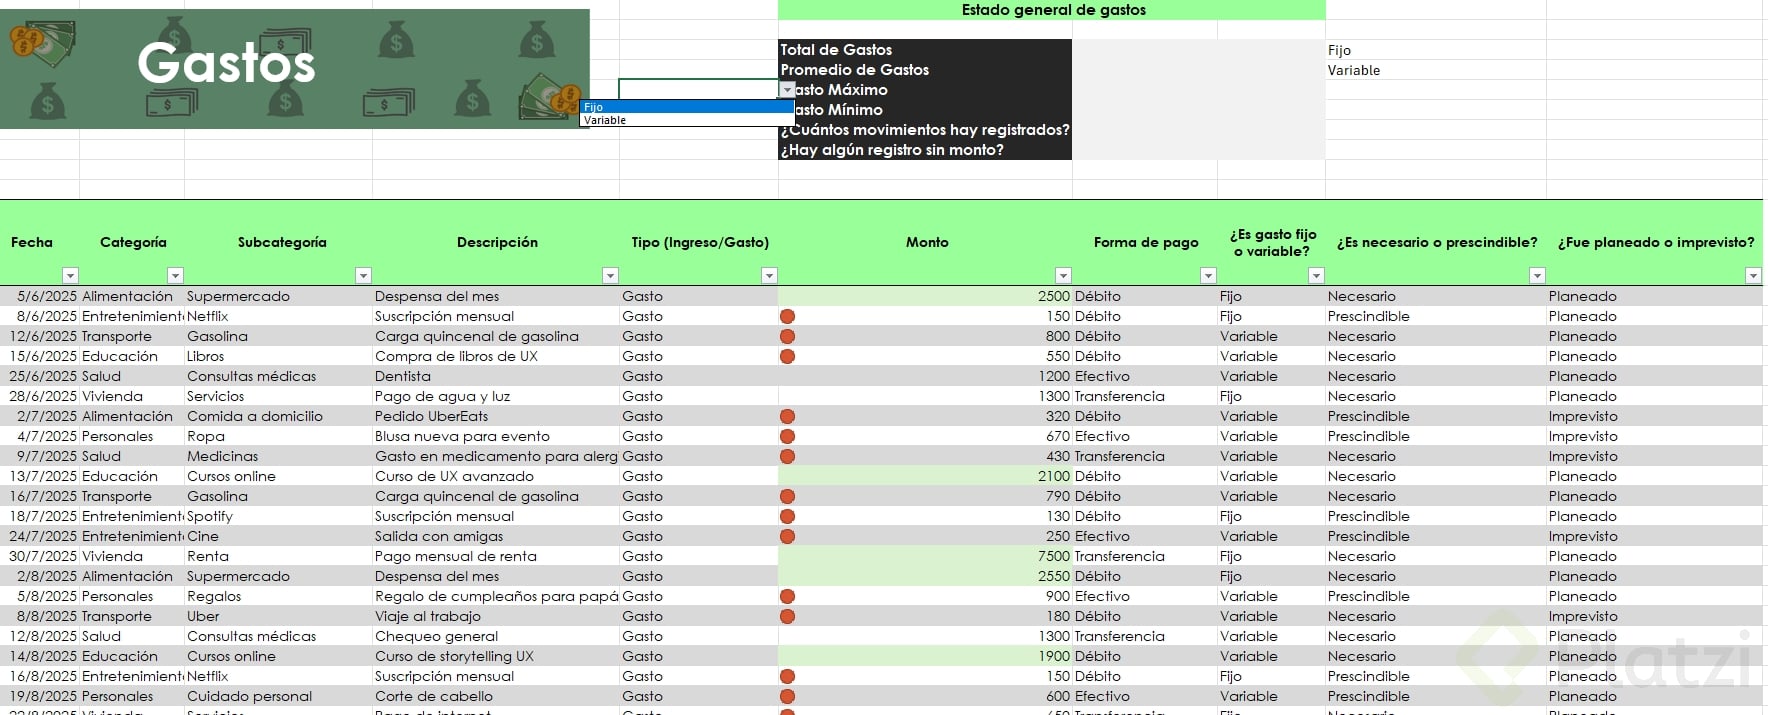
Task: Open the Subcategoría column filter dropdown
Action: pyautogui.click(x=363, y=276)
